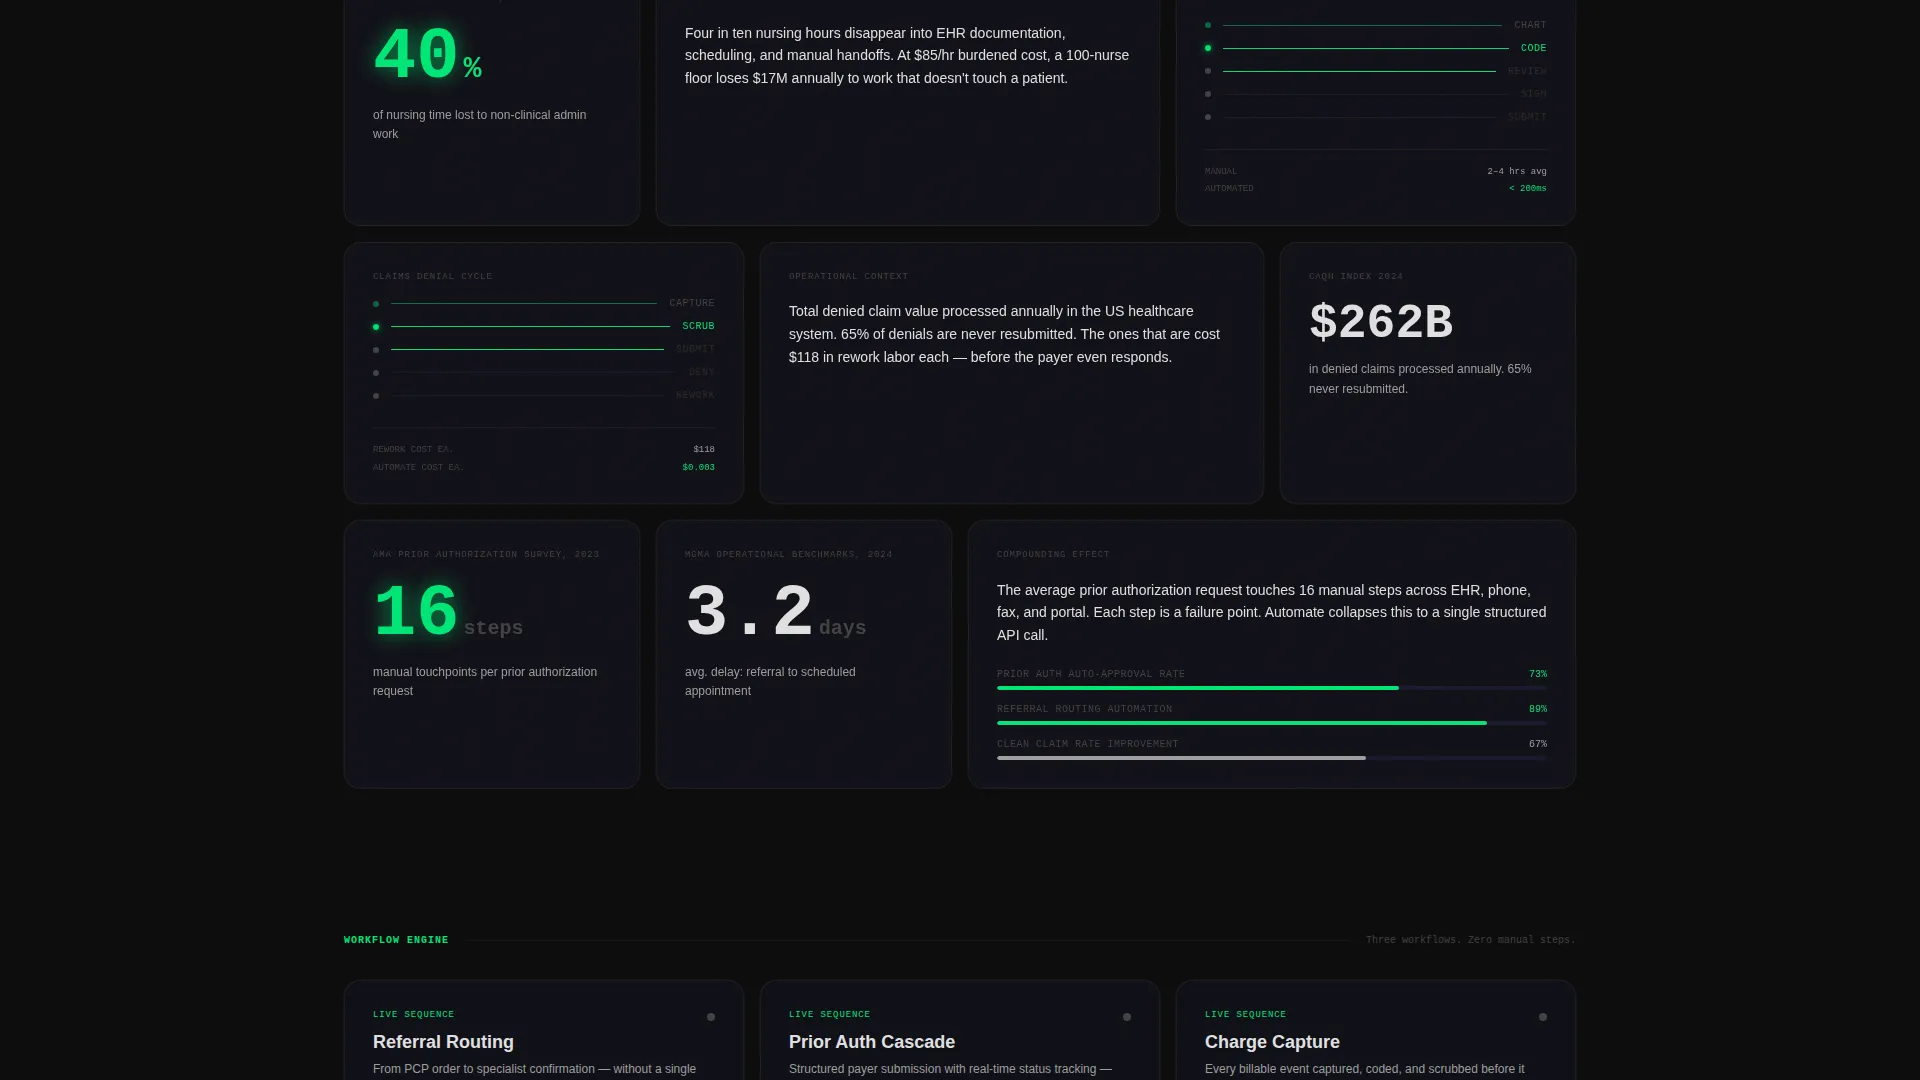Click the LIVE SEQUENCE label above Prior Auth Cascade
The image size is (1920, 1080).
point(829,1014)
